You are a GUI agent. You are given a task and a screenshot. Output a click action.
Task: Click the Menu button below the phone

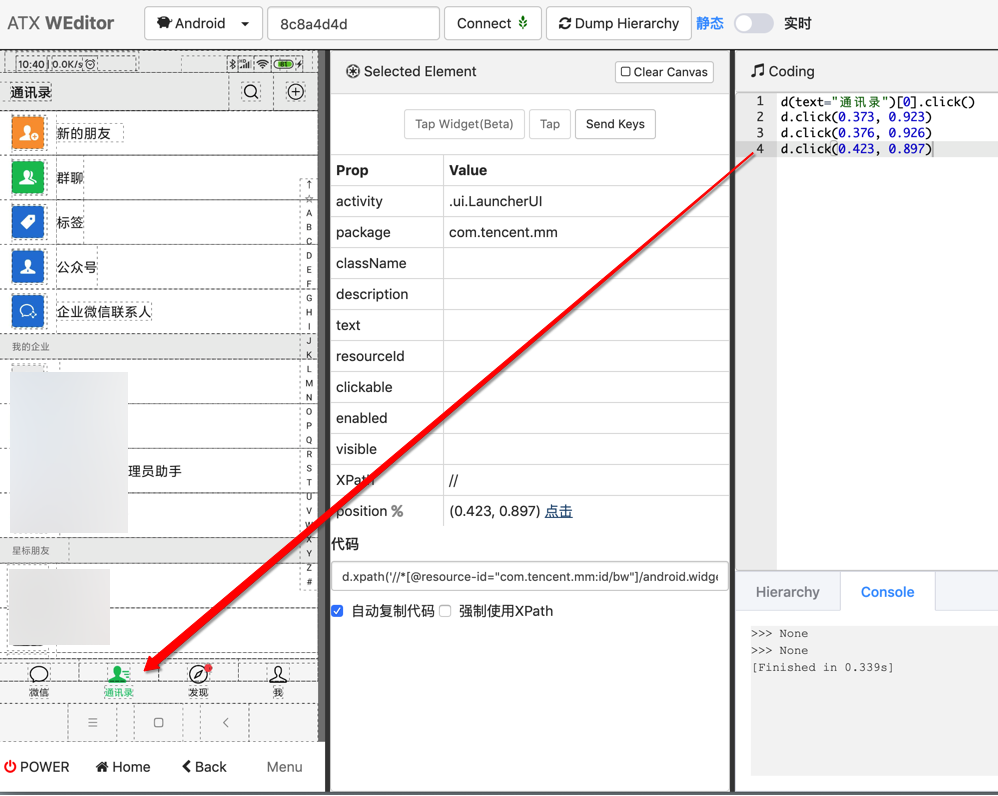[285, 767]
